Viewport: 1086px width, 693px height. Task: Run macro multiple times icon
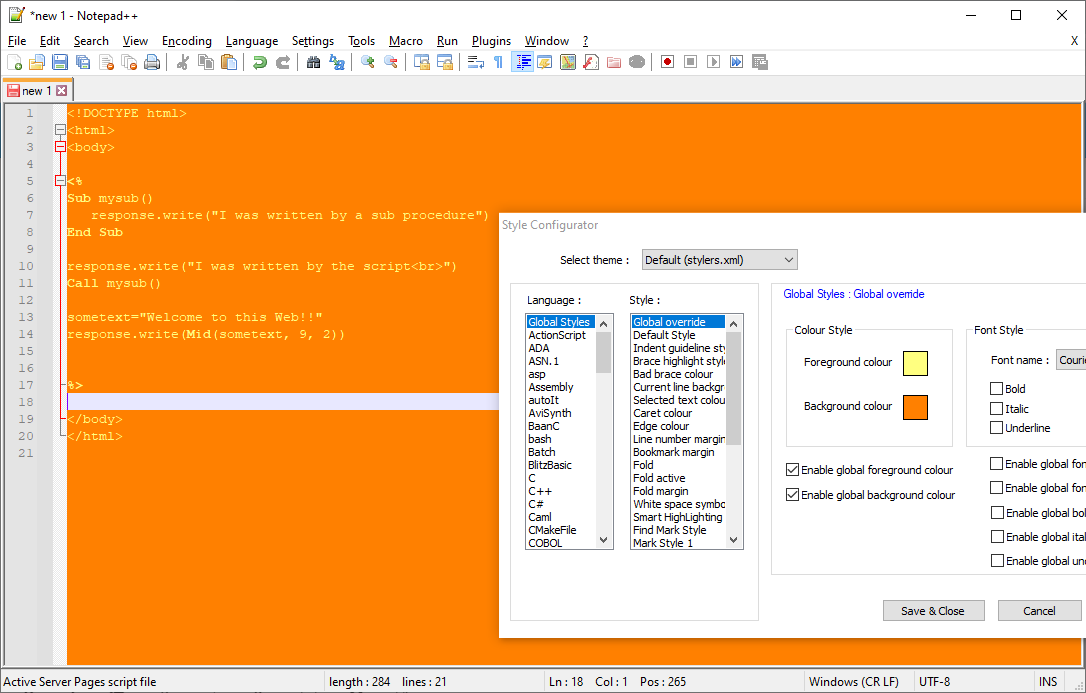[x=736, y=62]
